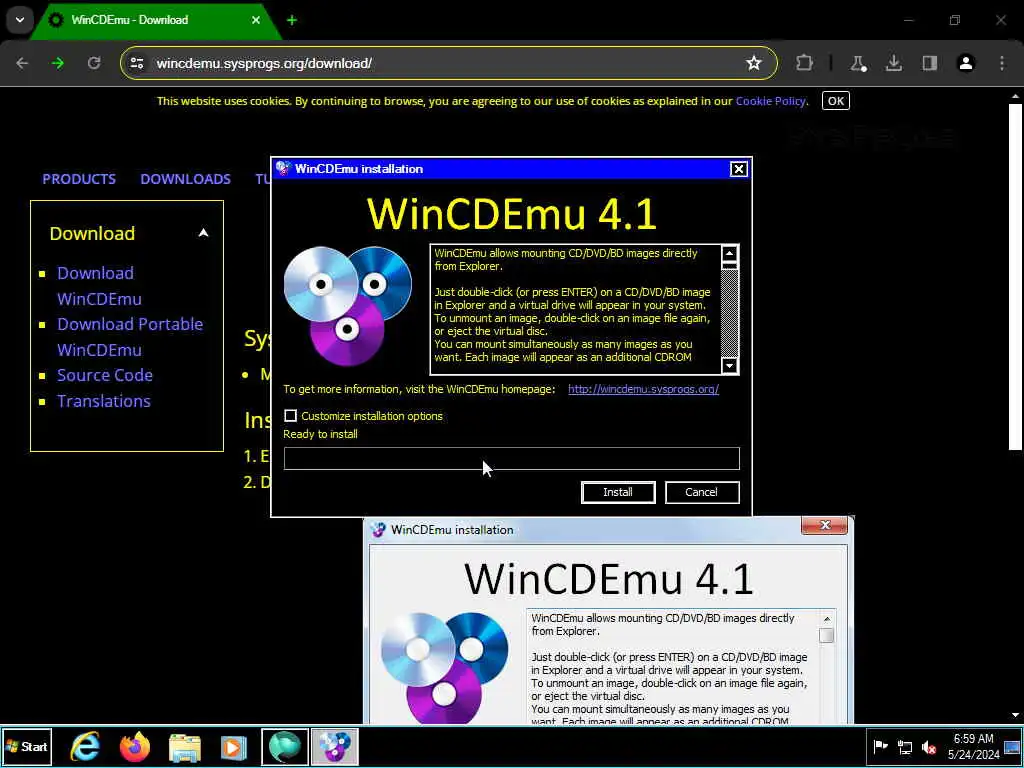Open the tab search dropdown arrow

tap(20, 20)
